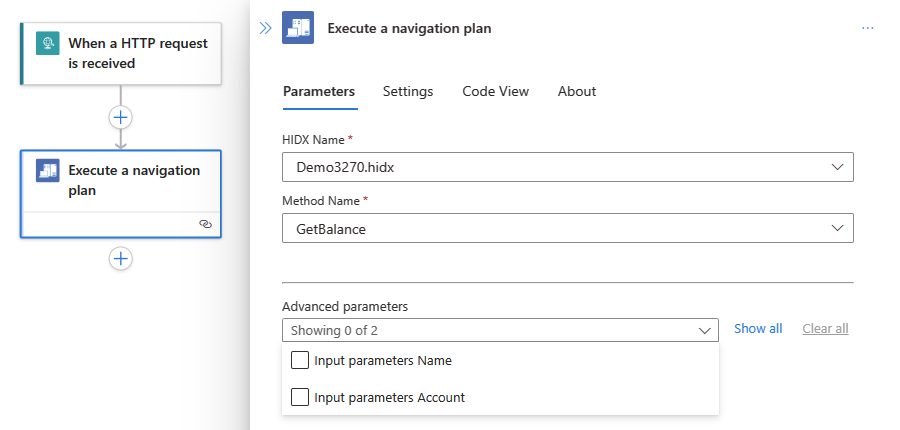The width and height of the screenshot is (900, 430).
Task: Switch to the Settings tab
Action: (408, 91)
